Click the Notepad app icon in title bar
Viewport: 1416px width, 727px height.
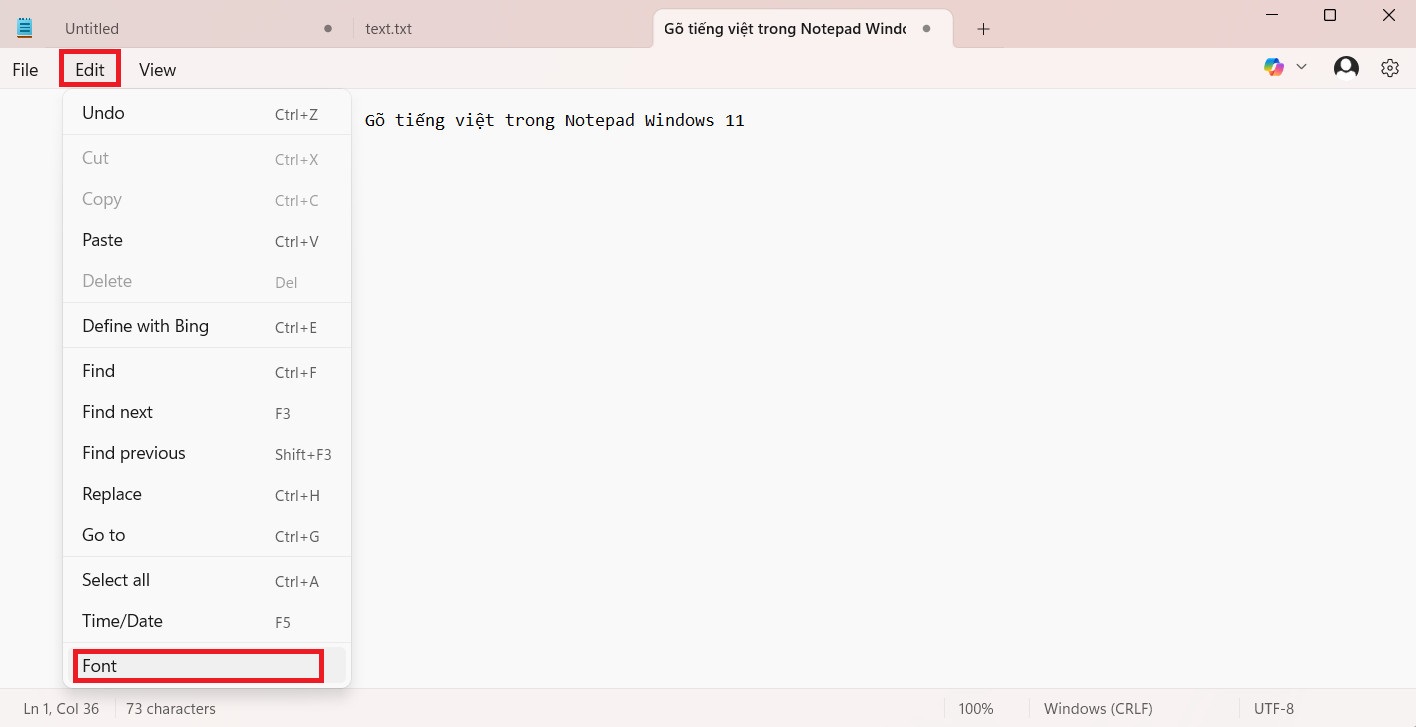(x=25, y=28)
